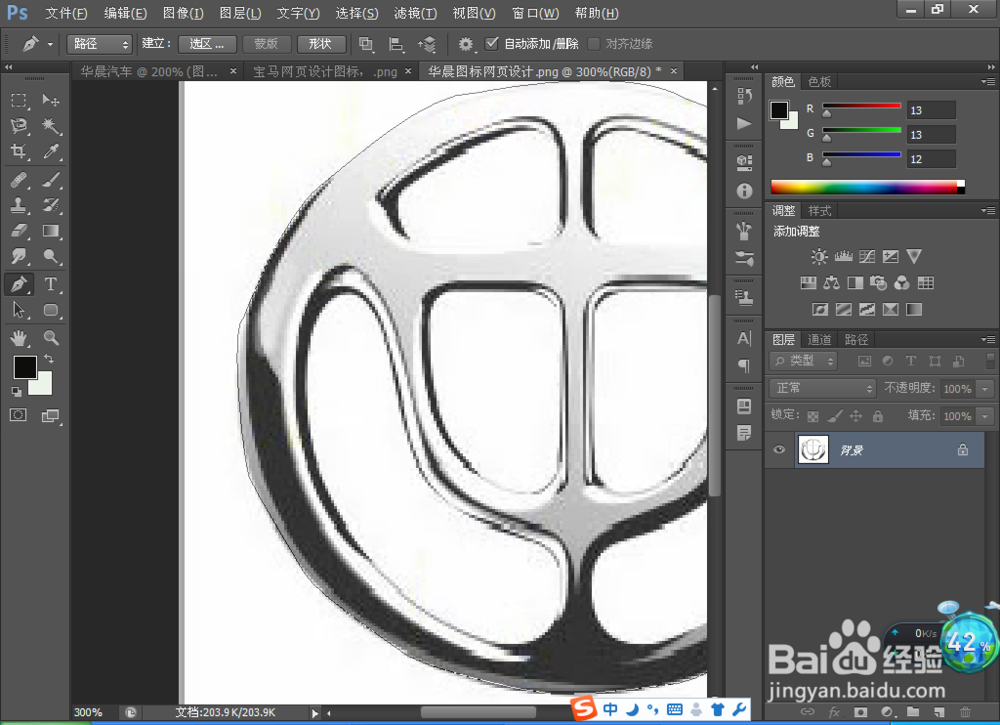Reset default foreground and background colors
The image size is (1000, 725).
(x=16, y=391)
